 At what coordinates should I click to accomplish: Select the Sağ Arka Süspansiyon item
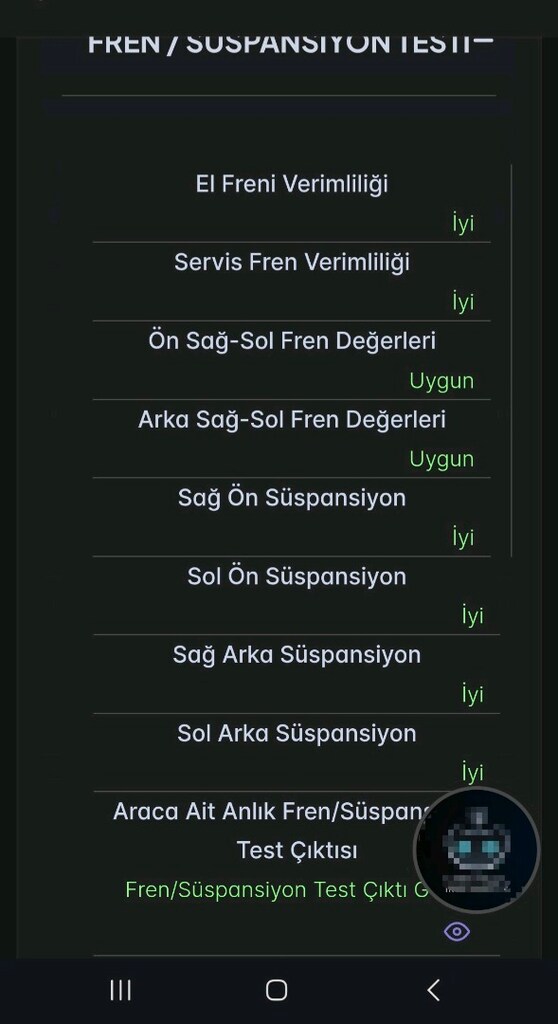tap(297, 674)
